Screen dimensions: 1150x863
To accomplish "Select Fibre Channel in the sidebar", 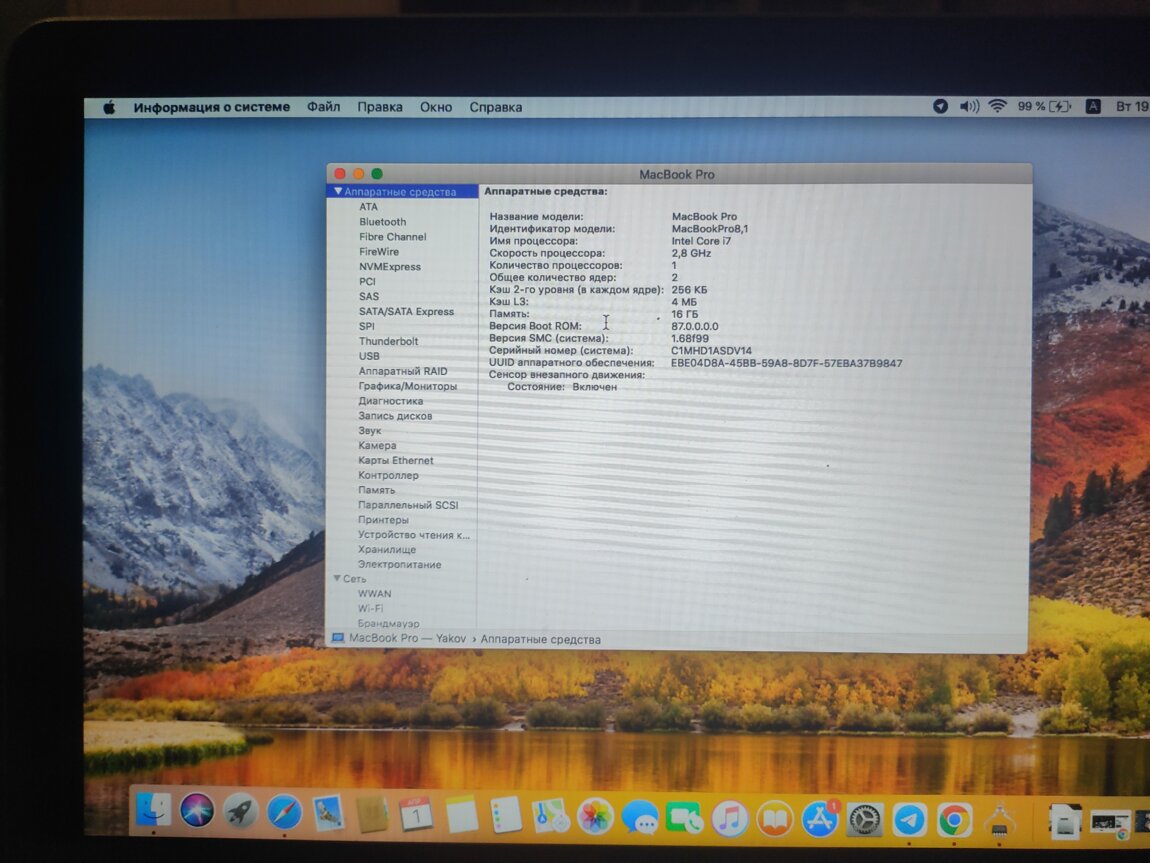I will click(392, 237).
